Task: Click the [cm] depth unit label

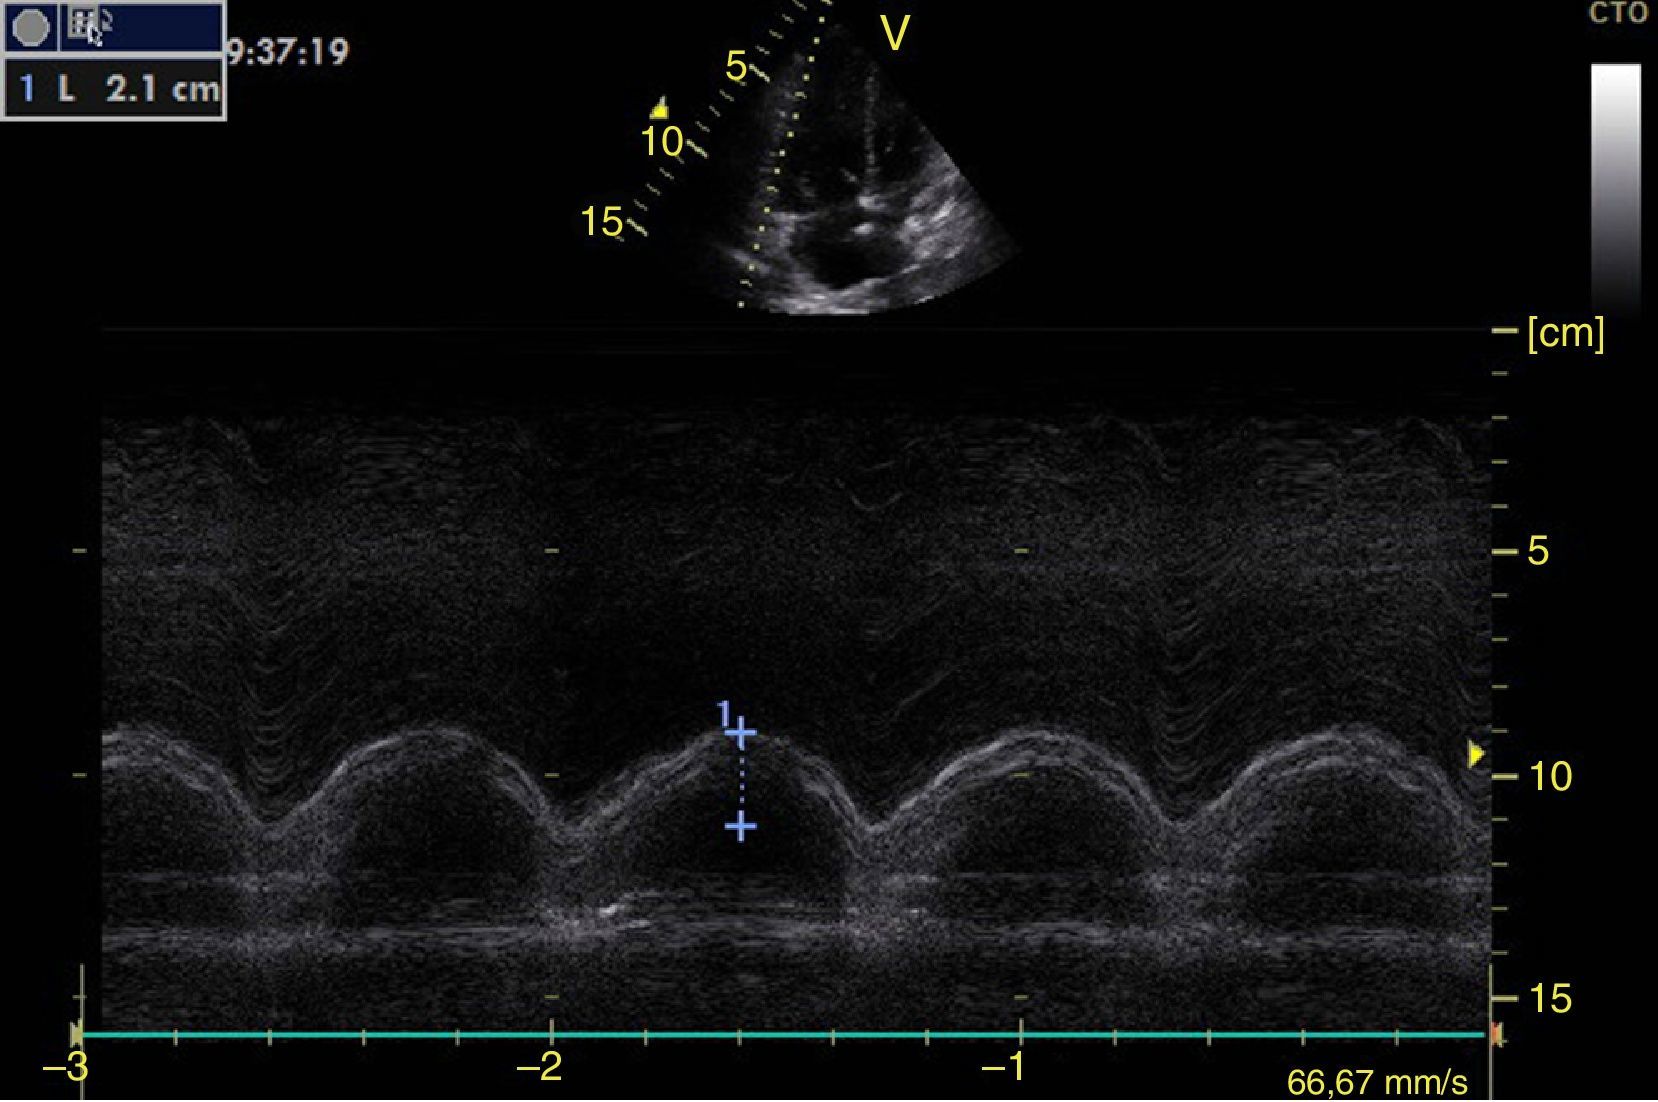Action: coord(1565,333)
